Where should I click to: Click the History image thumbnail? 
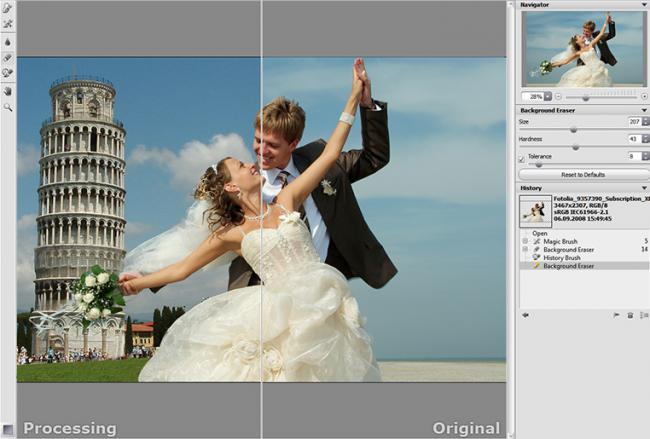pos(536,211)
